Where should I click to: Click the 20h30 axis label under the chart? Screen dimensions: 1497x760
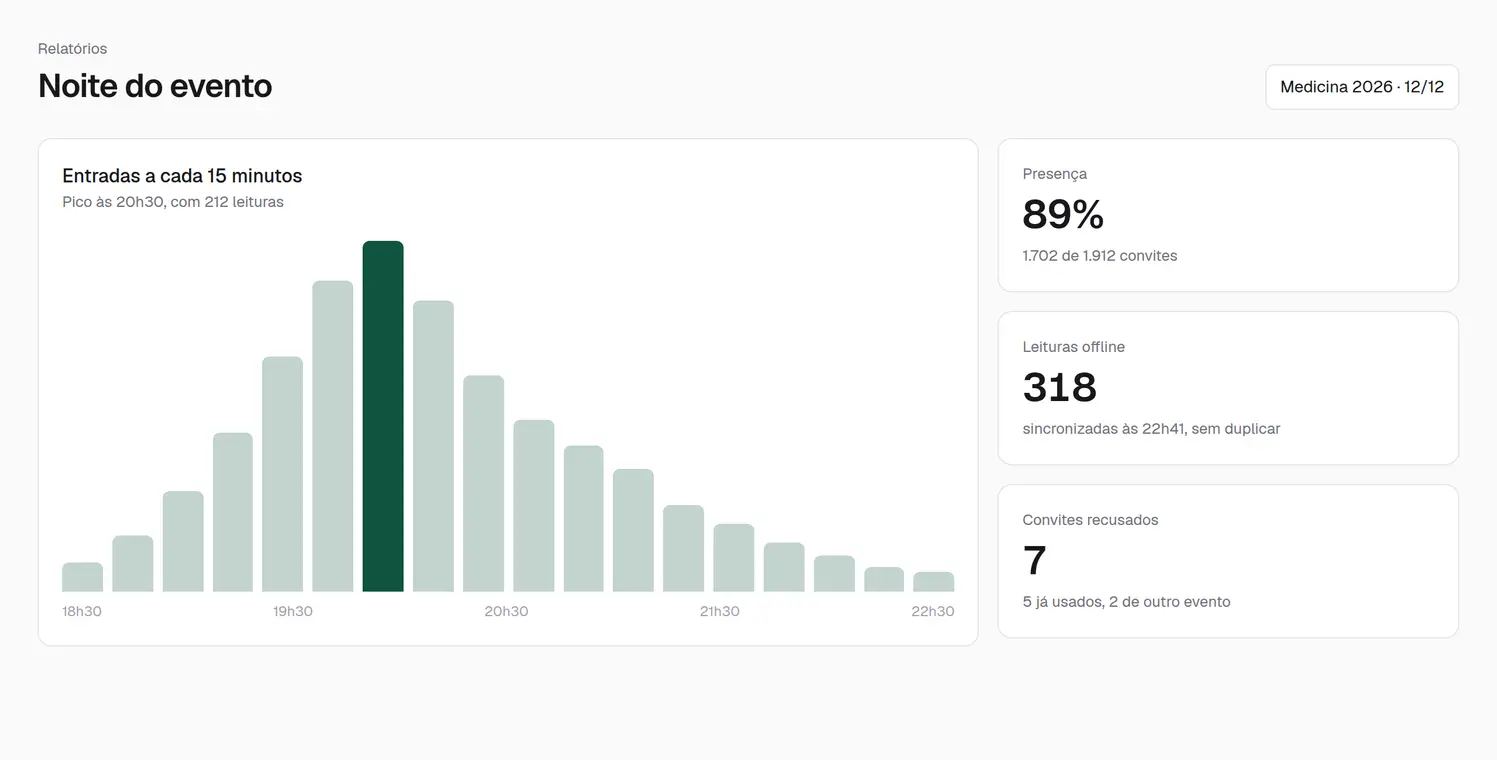coord(506,611)
